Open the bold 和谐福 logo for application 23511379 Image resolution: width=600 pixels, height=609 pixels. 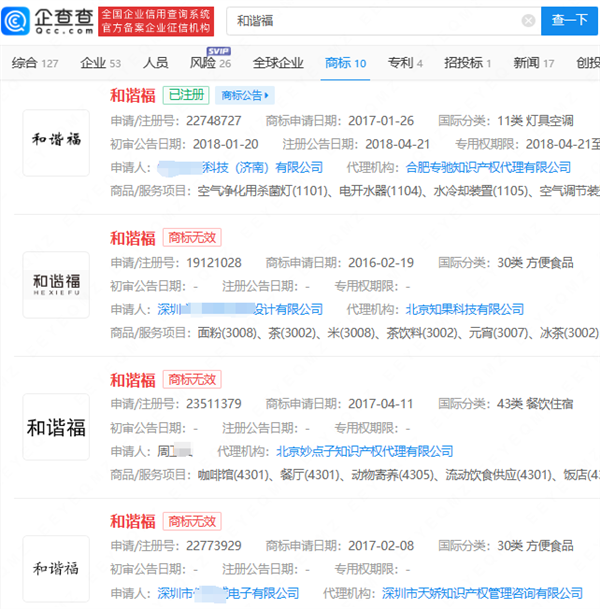point(55,428)
